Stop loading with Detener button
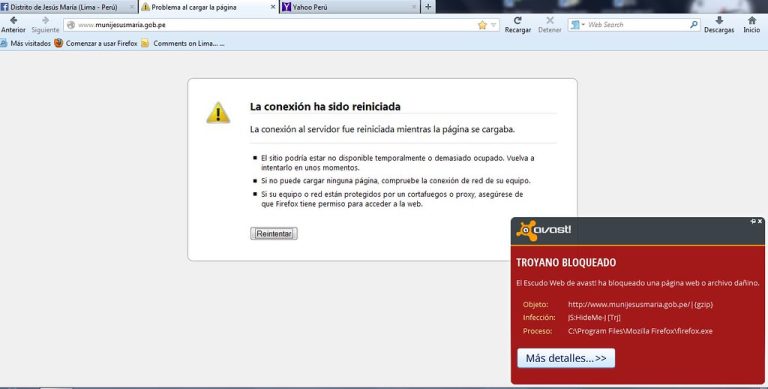The image size is (768, 389). pos(550,24)
